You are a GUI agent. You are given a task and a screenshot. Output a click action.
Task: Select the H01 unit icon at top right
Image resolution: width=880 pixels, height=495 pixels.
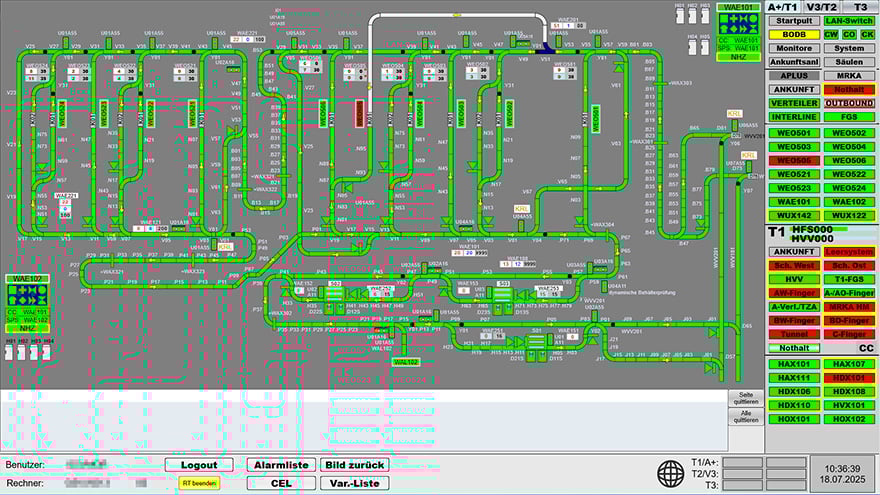pos(680,14)
